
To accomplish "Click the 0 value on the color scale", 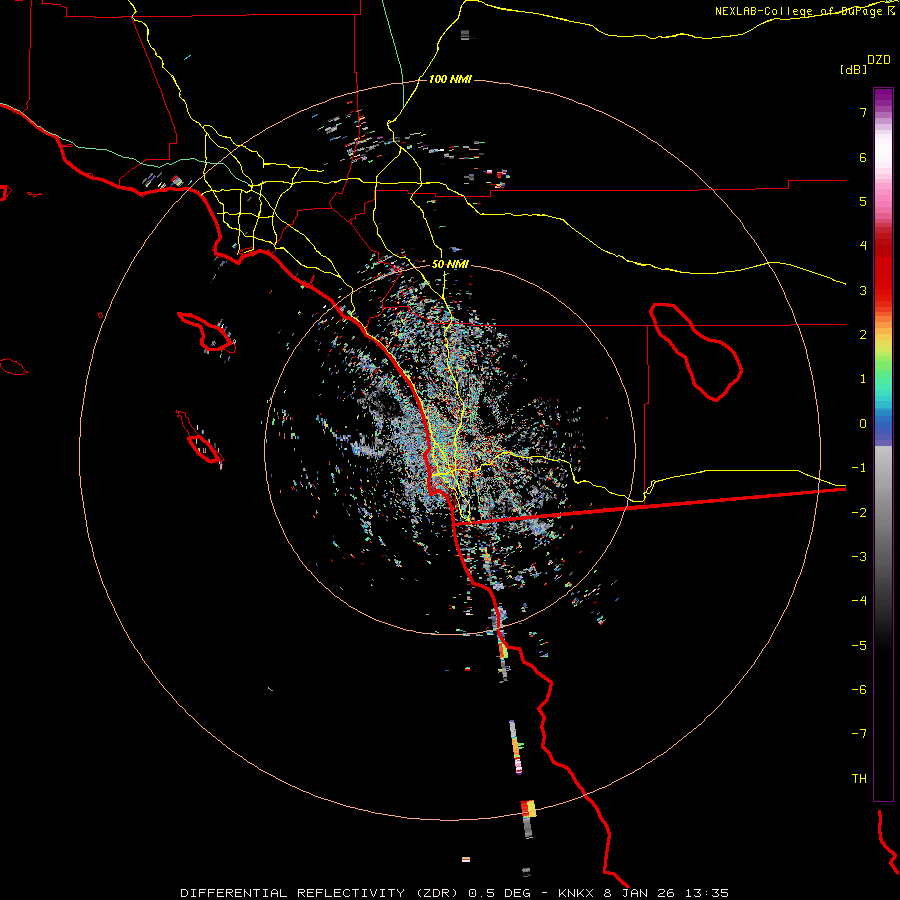I will click(x=863, y=424).
